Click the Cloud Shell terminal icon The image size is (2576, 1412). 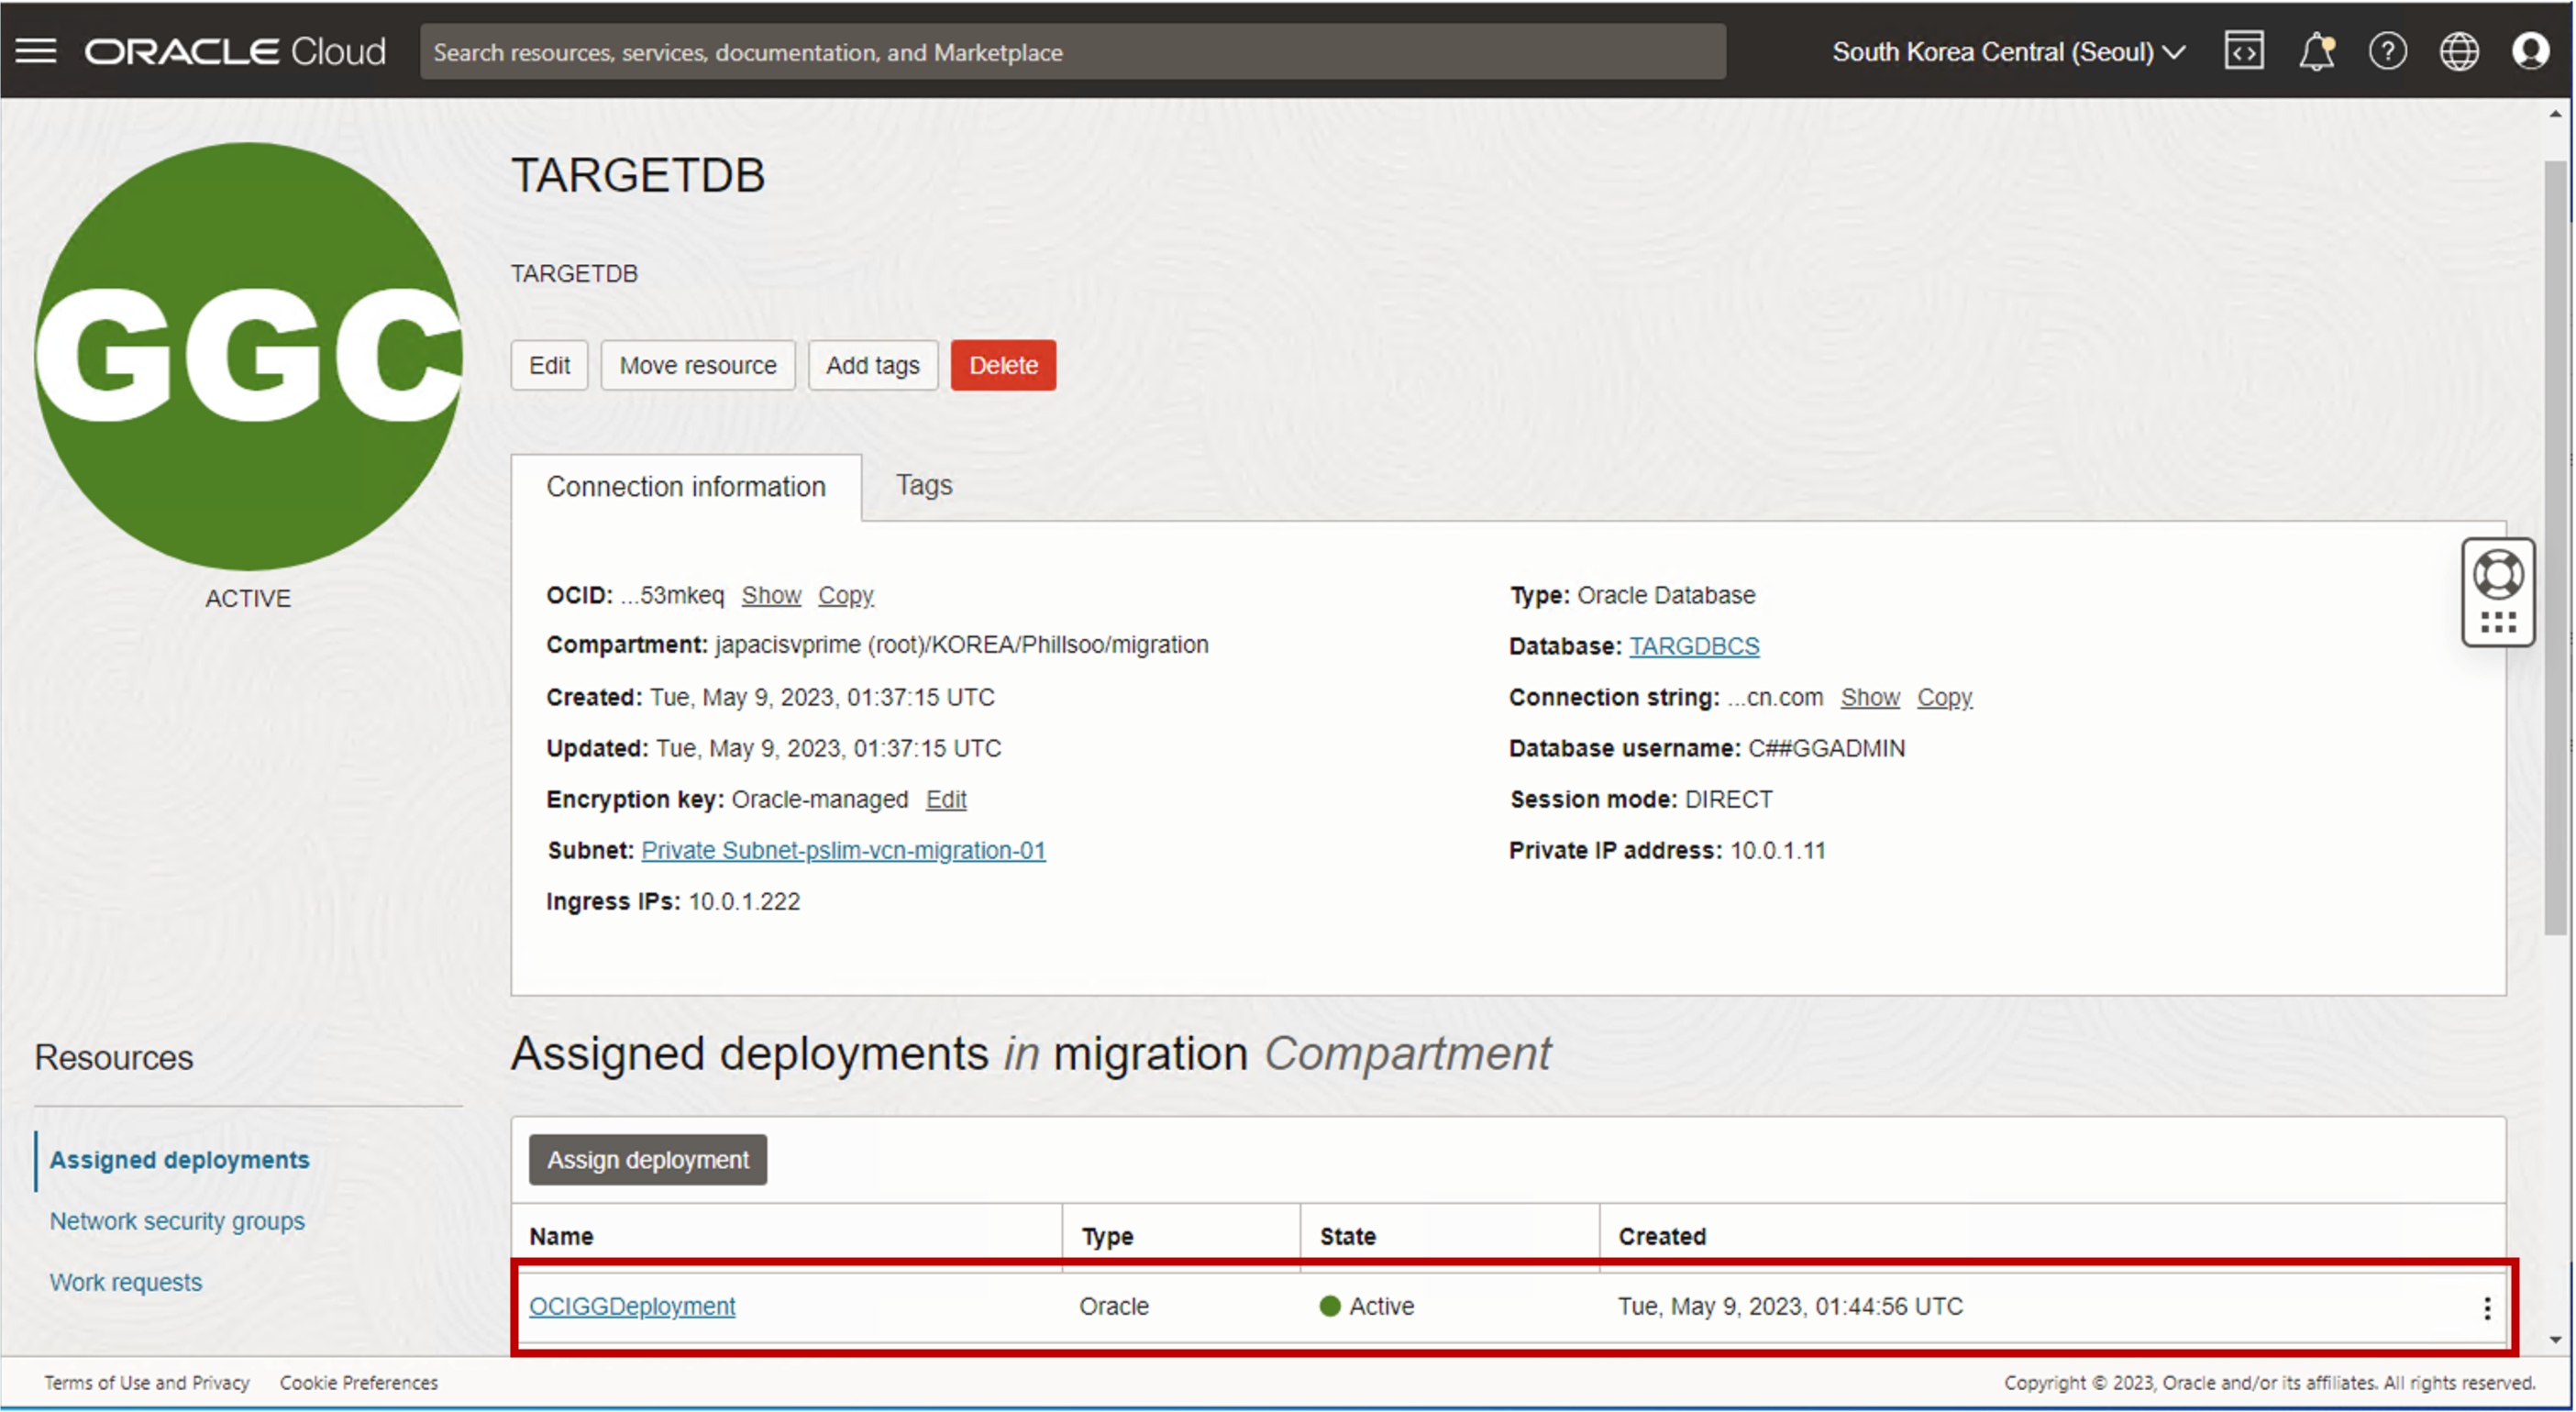[2244, 50]
